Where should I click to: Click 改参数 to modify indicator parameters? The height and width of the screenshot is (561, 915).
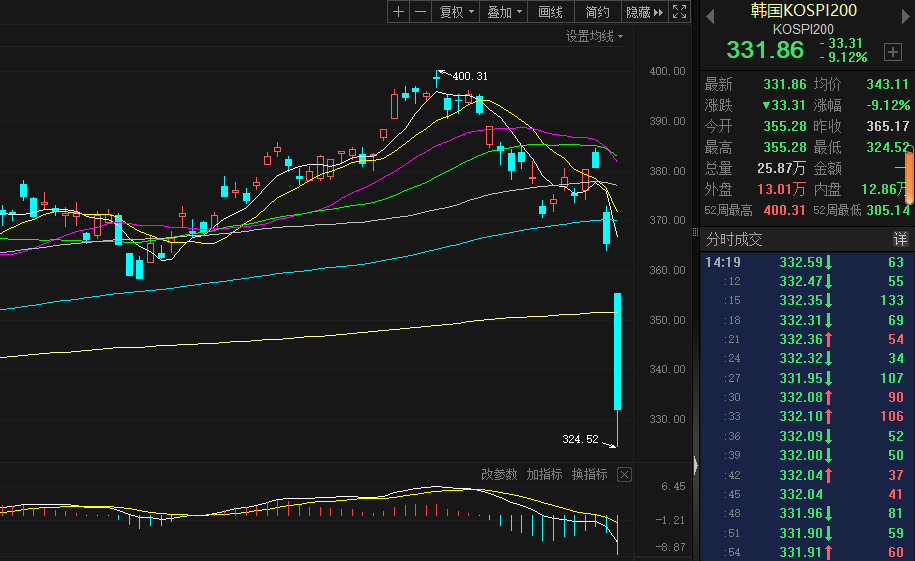pyautogui.click(x=499, y=474)
